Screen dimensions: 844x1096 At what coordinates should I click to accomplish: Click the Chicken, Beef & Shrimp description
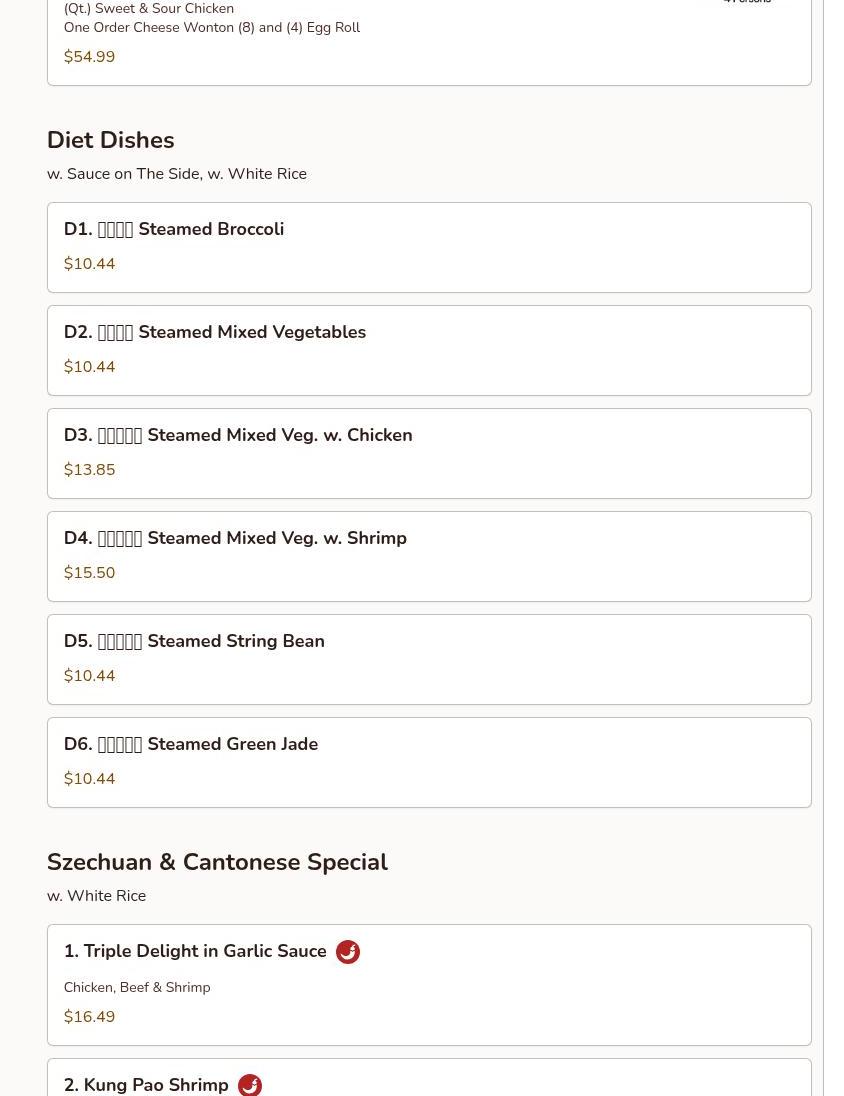pyautogui.click(x=137, y=988)
